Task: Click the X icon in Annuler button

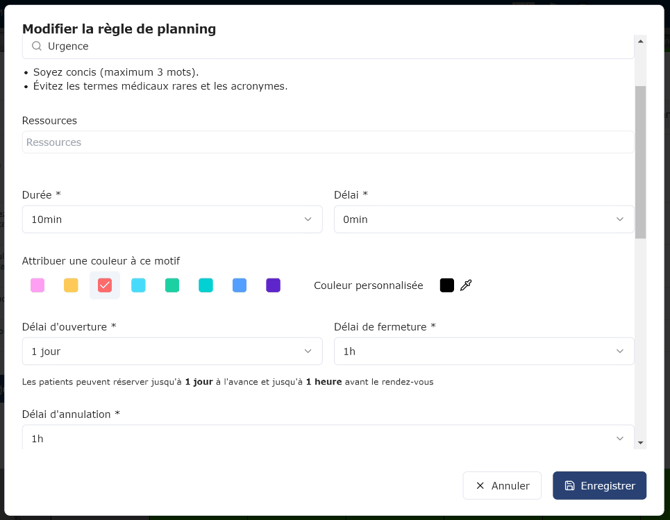Action: (480, 485)
